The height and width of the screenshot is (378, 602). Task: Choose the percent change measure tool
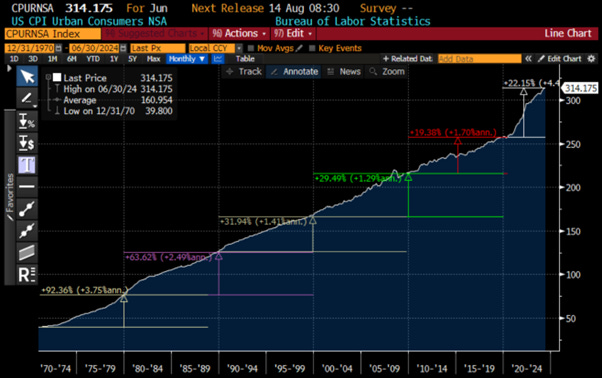point(27,121)
